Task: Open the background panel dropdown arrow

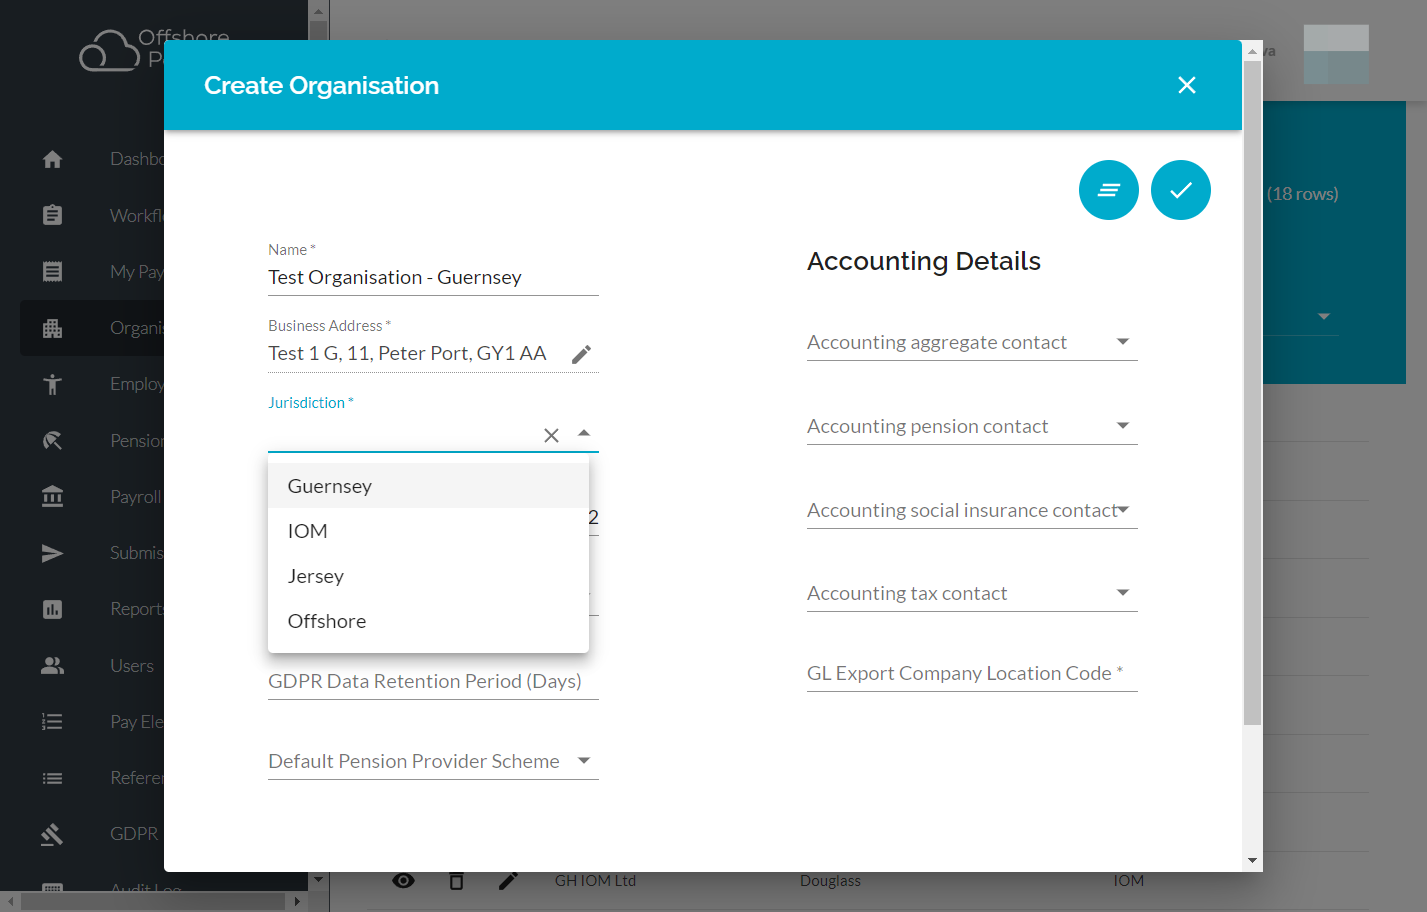Action: click(1324, 316)
